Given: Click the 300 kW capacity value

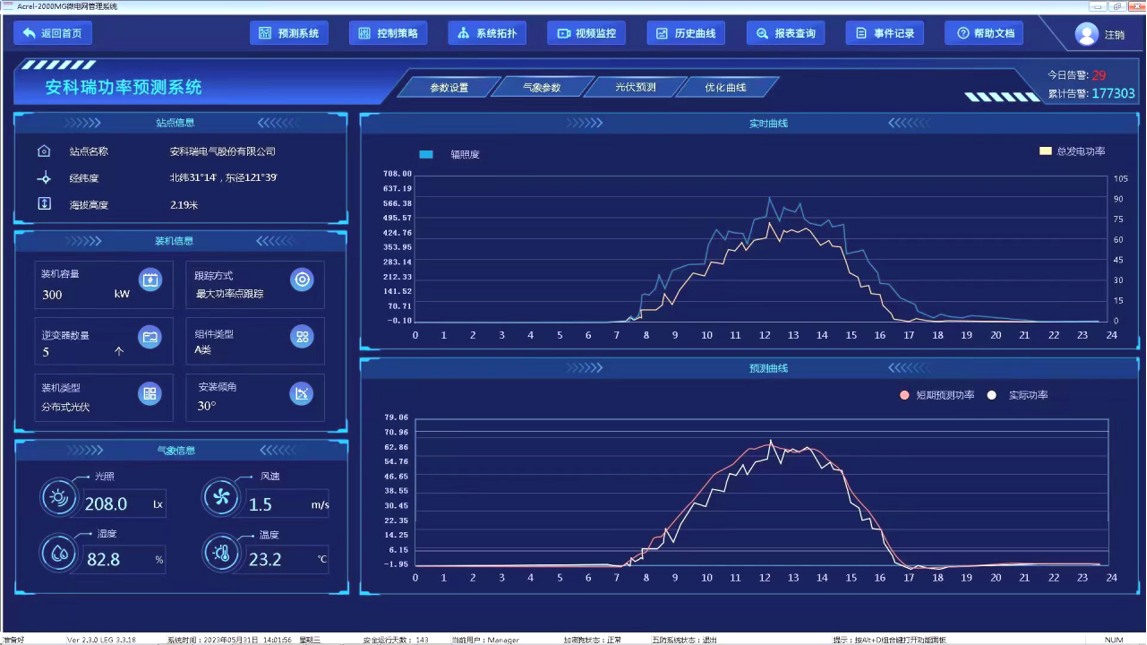Looking at the screenshot, I should tap(52, 295).
